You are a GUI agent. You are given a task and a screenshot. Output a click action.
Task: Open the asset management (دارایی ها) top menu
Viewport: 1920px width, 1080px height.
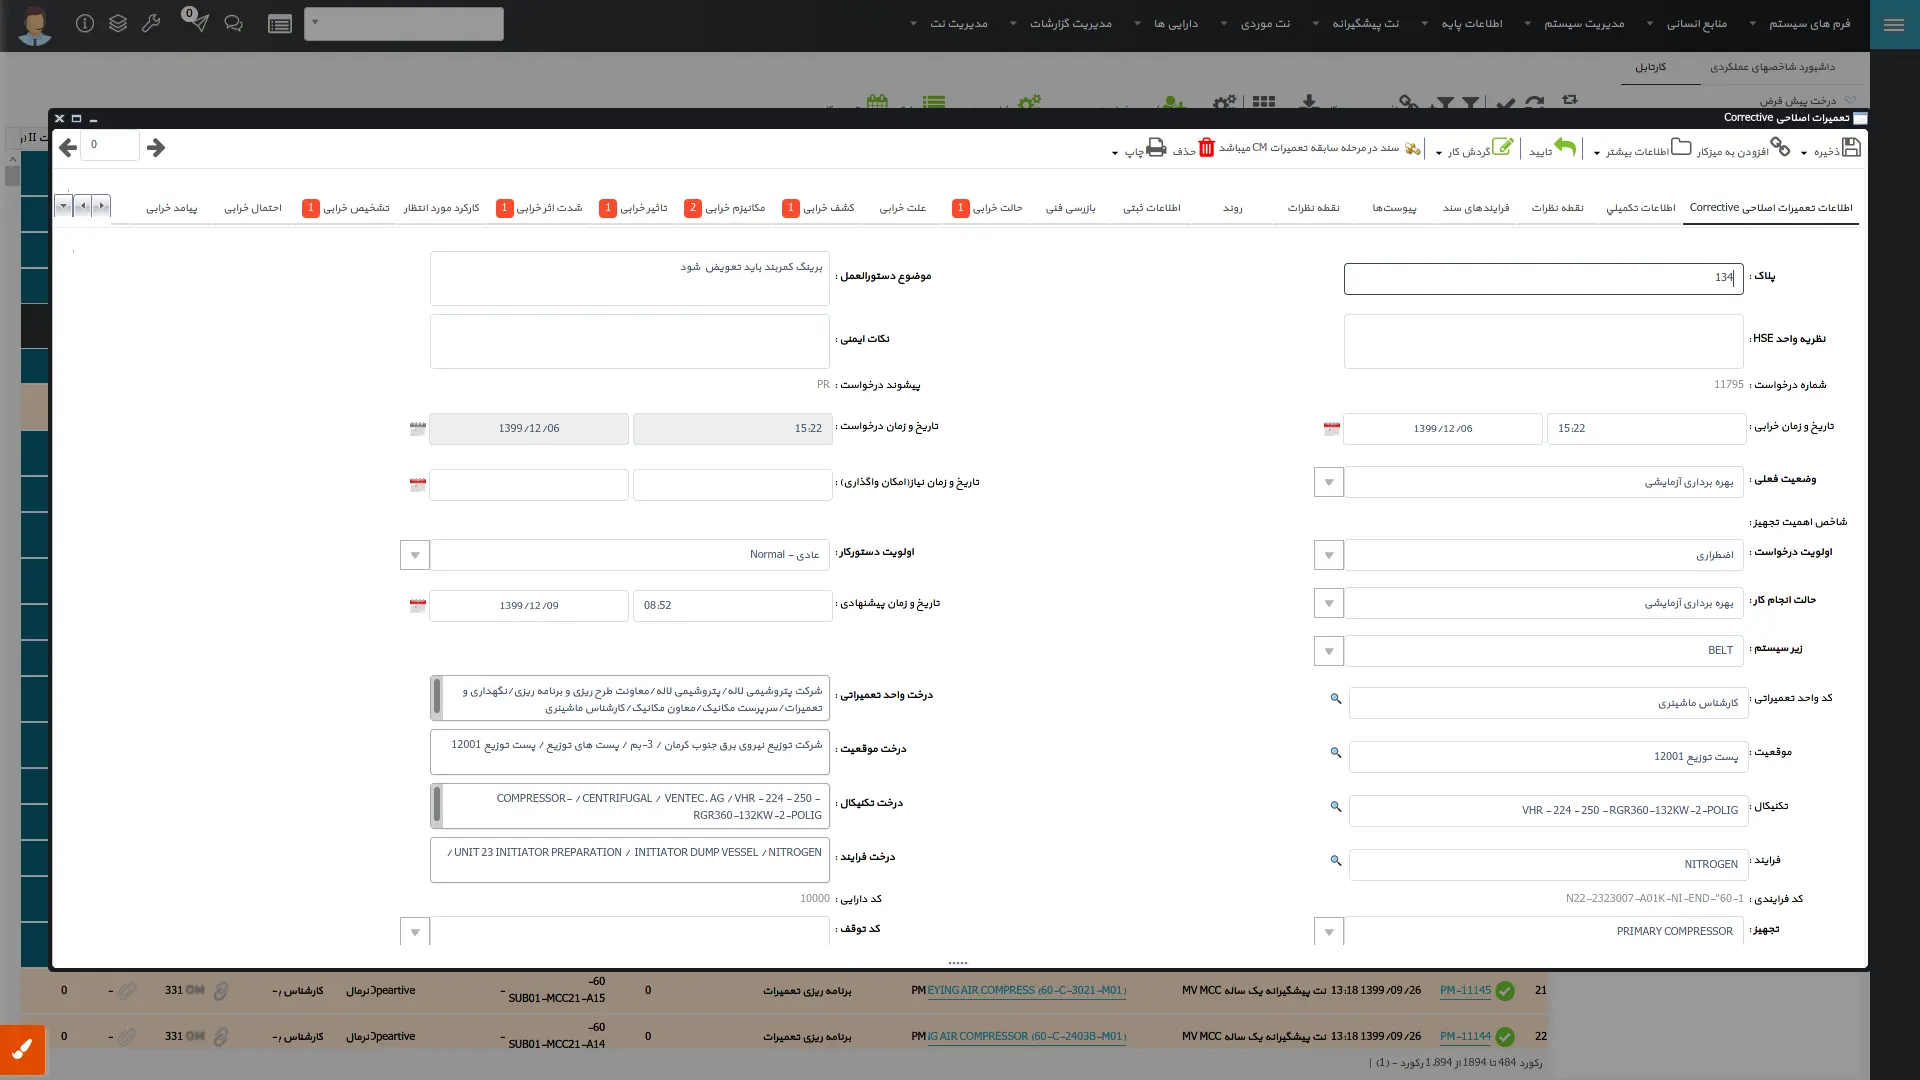click(1175, 24)
